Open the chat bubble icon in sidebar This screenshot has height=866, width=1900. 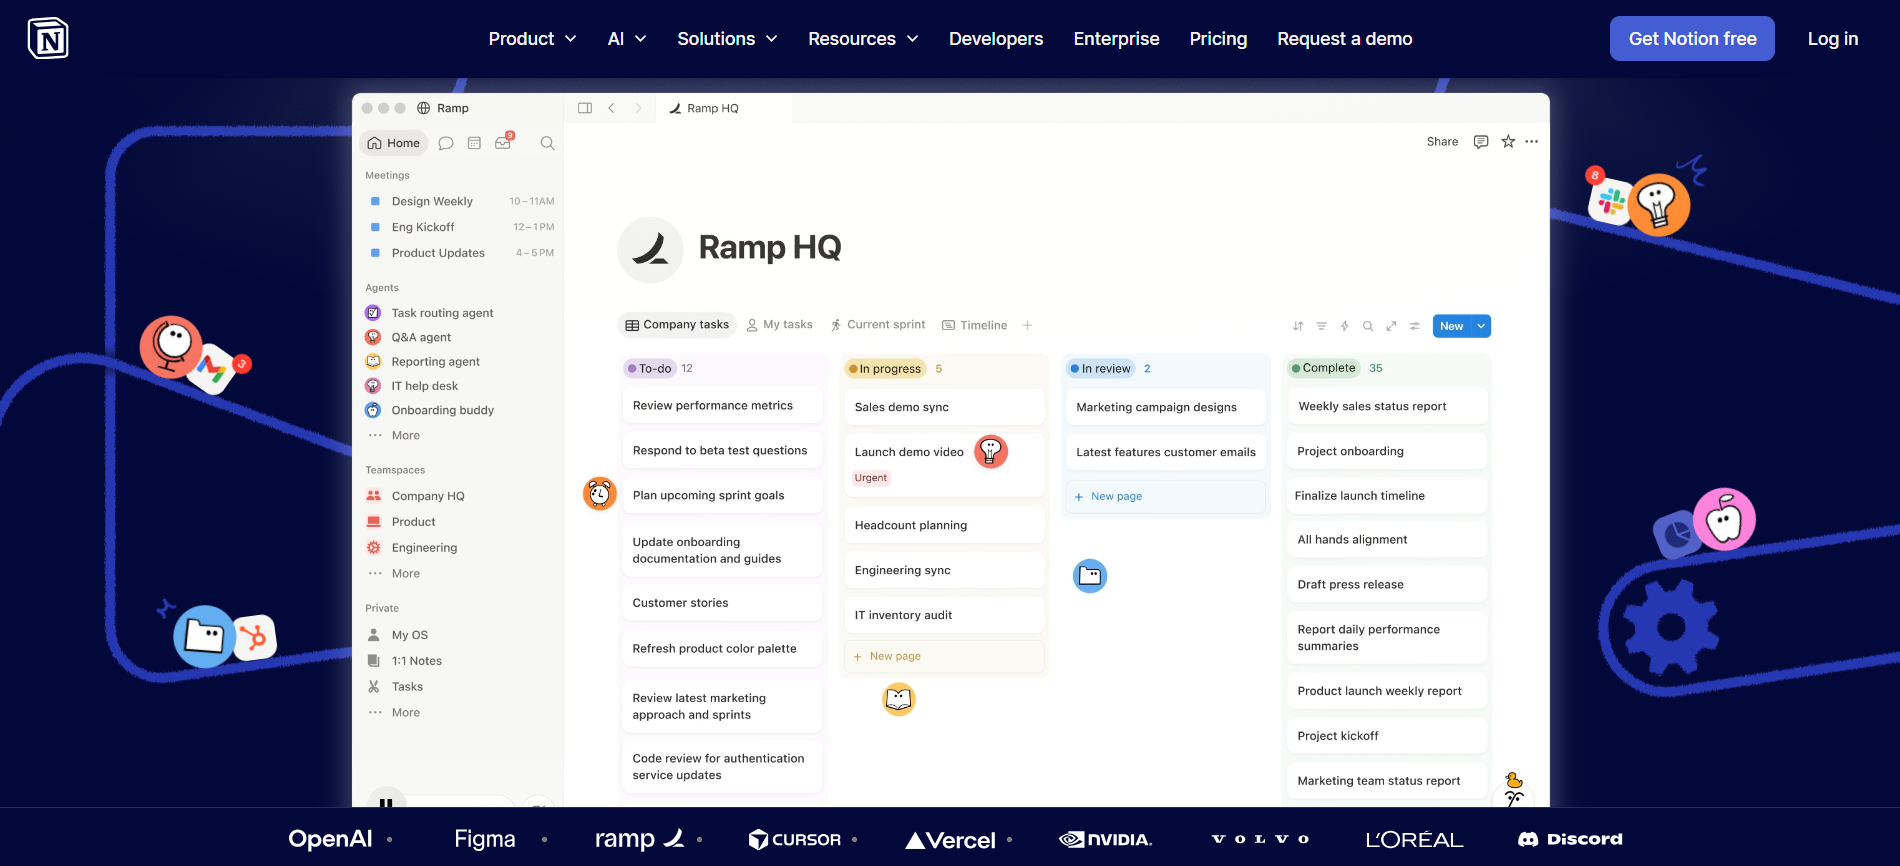pos(446,143)
